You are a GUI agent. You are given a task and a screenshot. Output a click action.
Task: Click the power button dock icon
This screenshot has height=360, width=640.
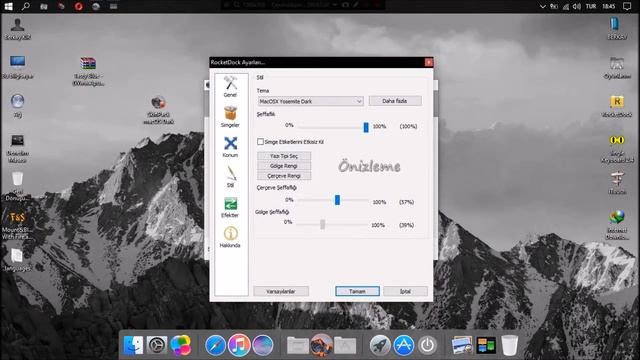427,345
